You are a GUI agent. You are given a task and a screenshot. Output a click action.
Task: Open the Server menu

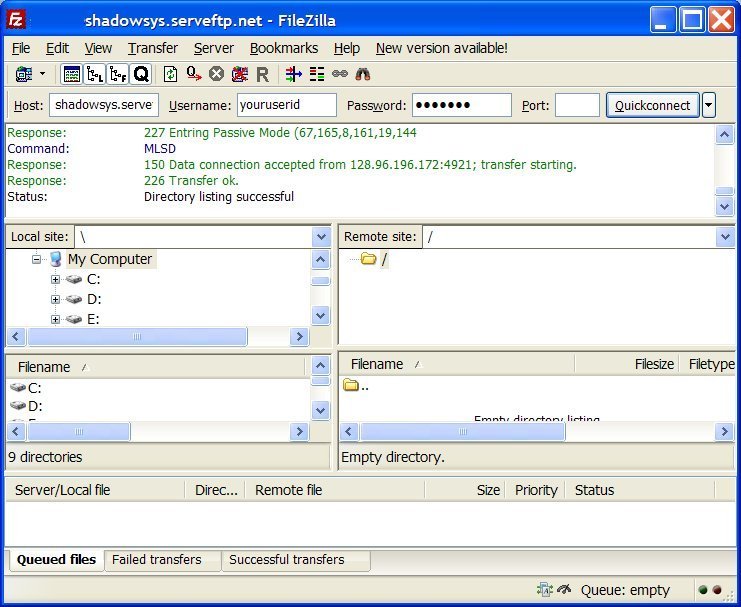click(x=214, y=48)
